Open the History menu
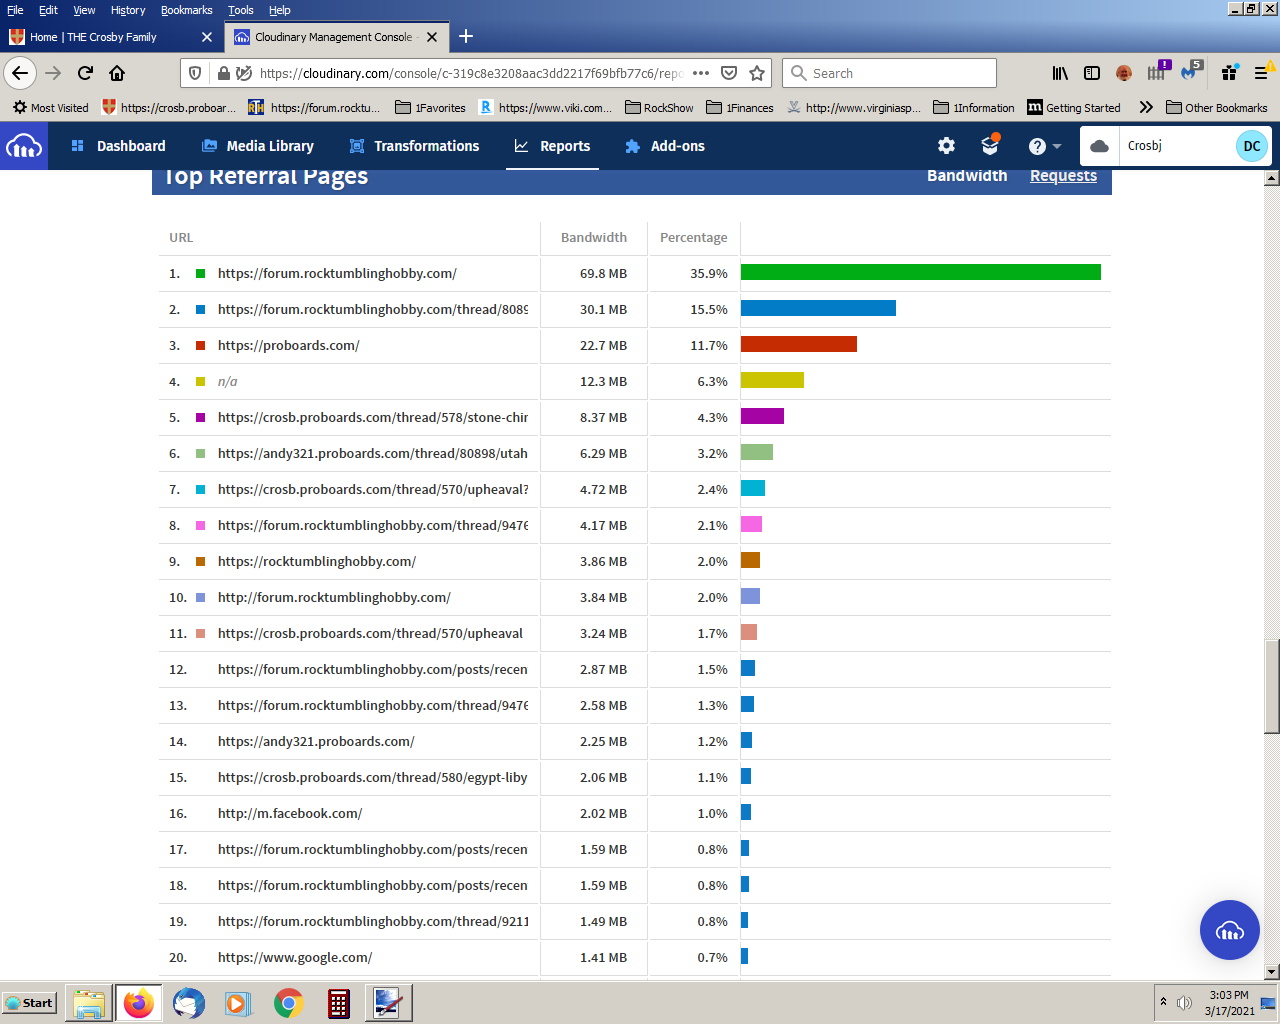 tap(127, 10)
